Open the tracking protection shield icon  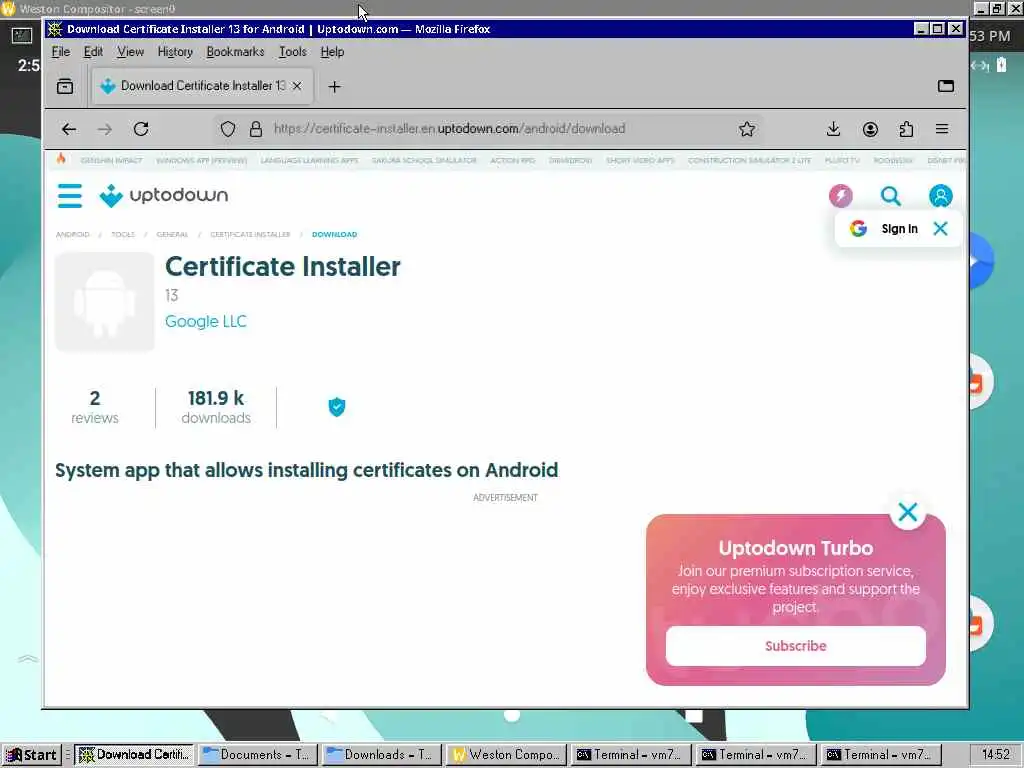coord(227,129)
